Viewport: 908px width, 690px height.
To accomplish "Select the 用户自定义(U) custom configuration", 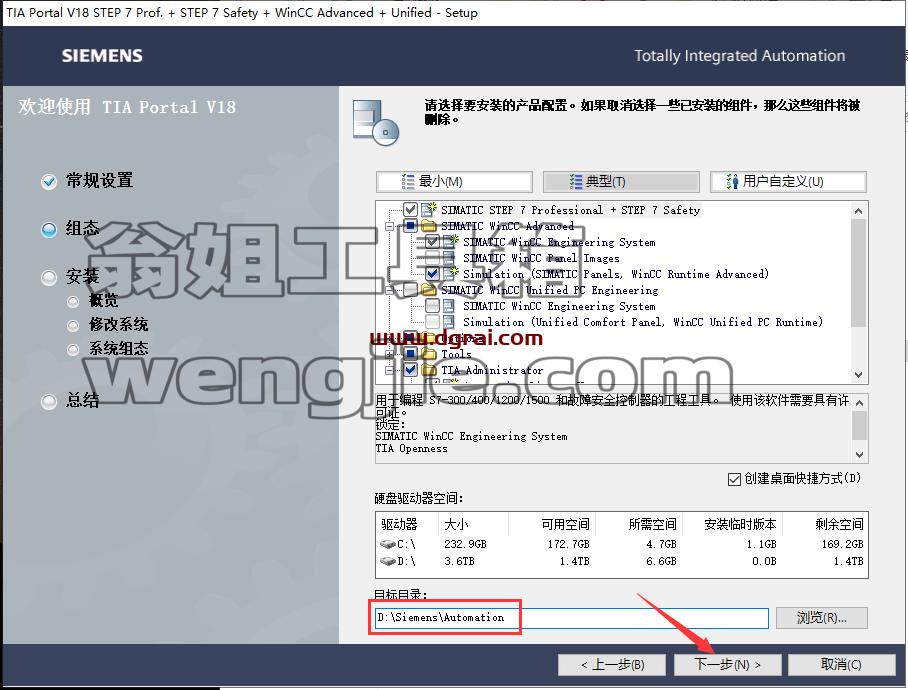I will pos(788,182).
